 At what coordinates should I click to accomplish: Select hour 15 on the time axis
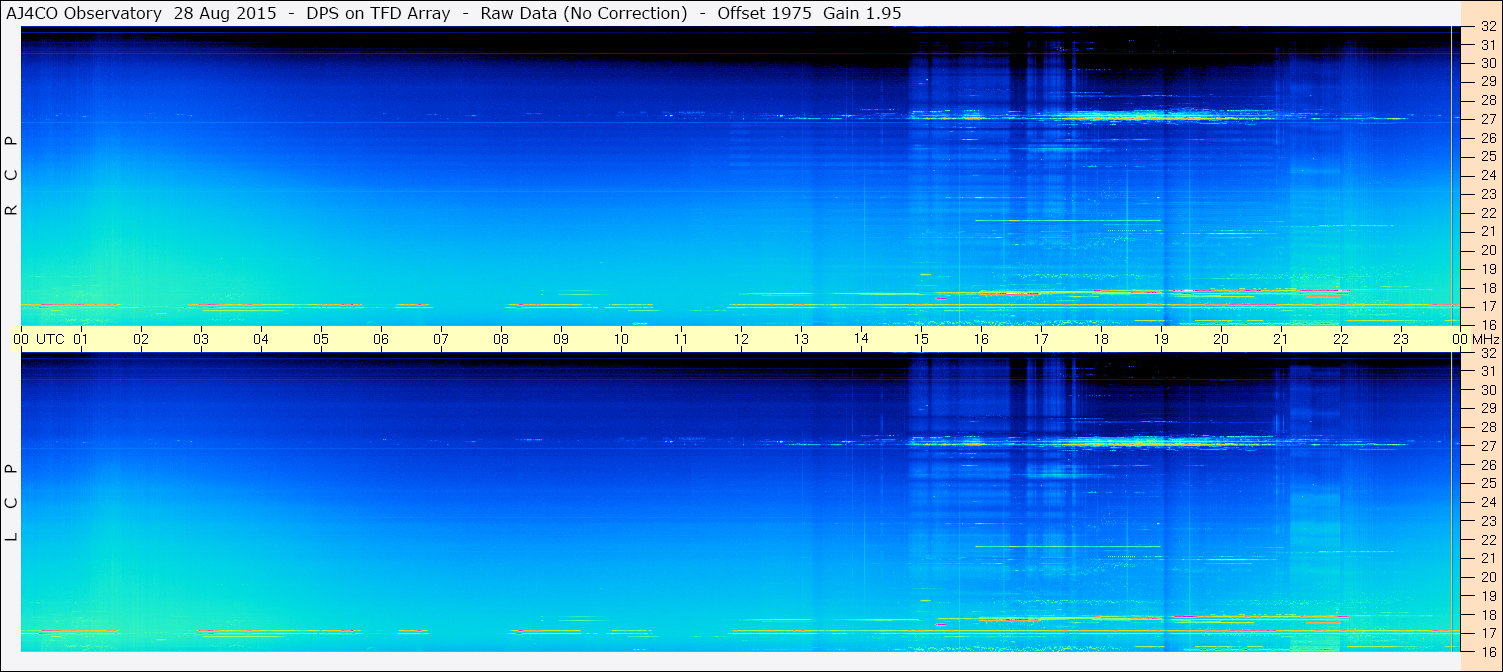(921, 339)
